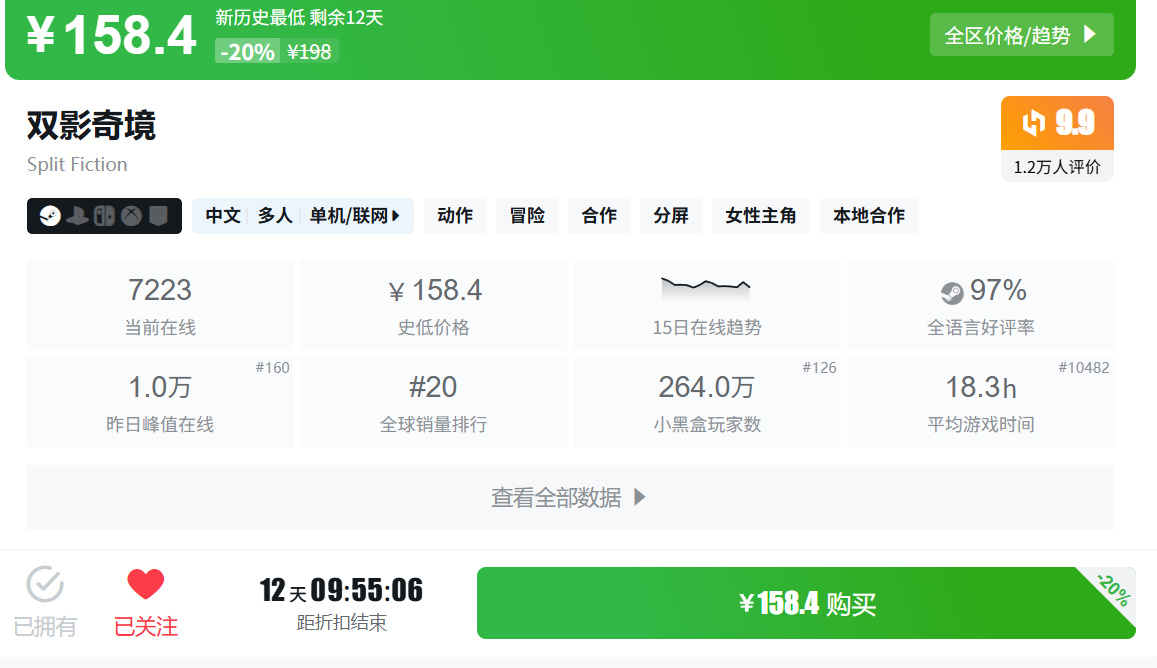Click the #20 全球销量排行 stat
Screen dimensions: 1157x668
pyautogui.click(x=434, y=402)
